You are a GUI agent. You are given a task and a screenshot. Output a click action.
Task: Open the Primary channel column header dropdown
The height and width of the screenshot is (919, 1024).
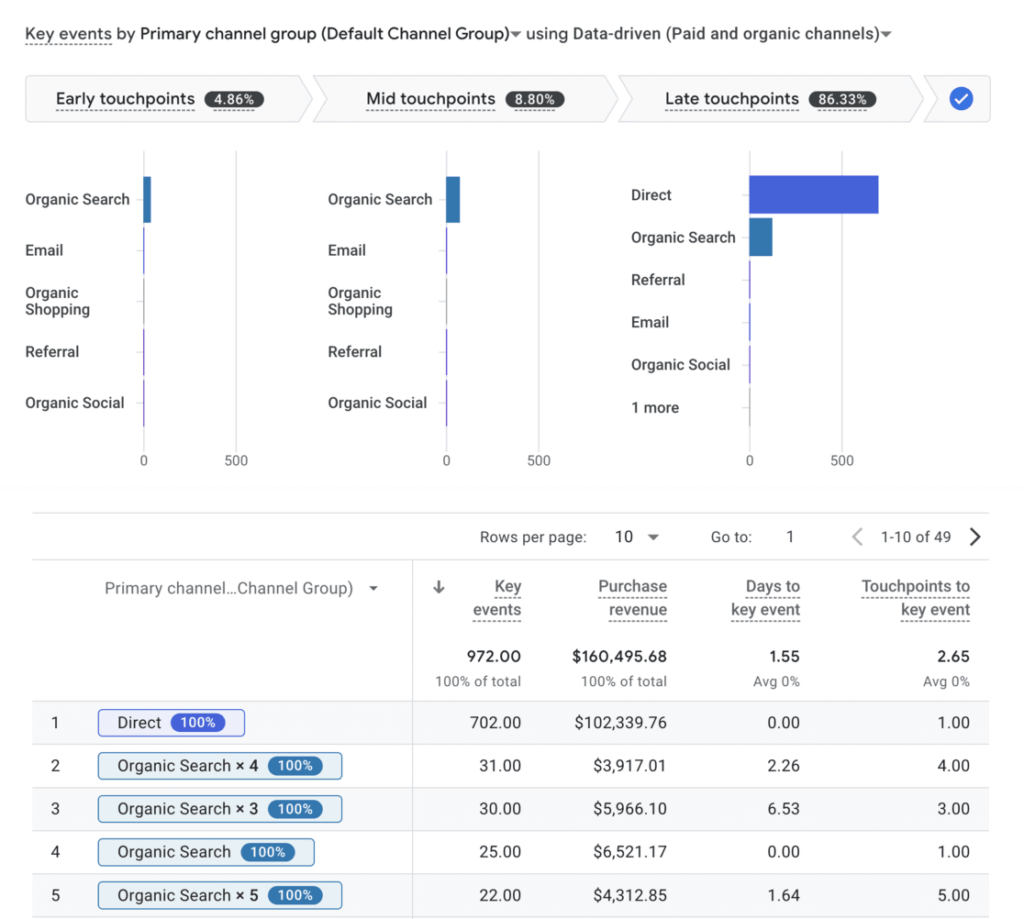point(374,589)
